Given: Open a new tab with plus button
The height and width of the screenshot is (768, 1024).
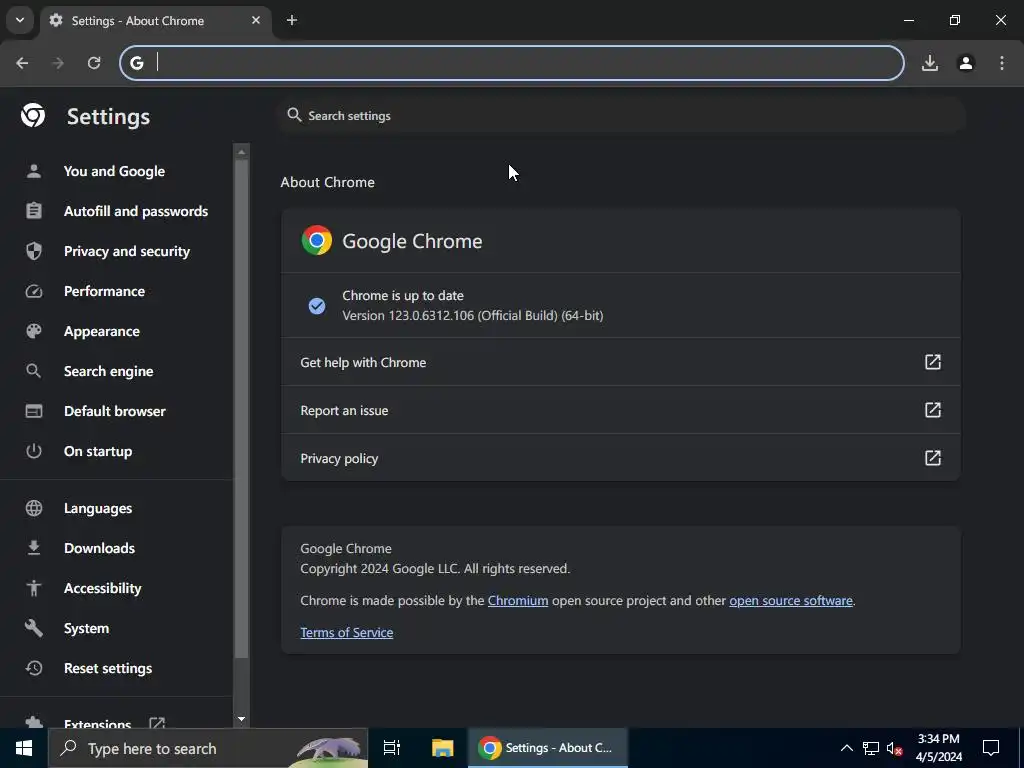Looking at the screenshot, I should 292,20.
